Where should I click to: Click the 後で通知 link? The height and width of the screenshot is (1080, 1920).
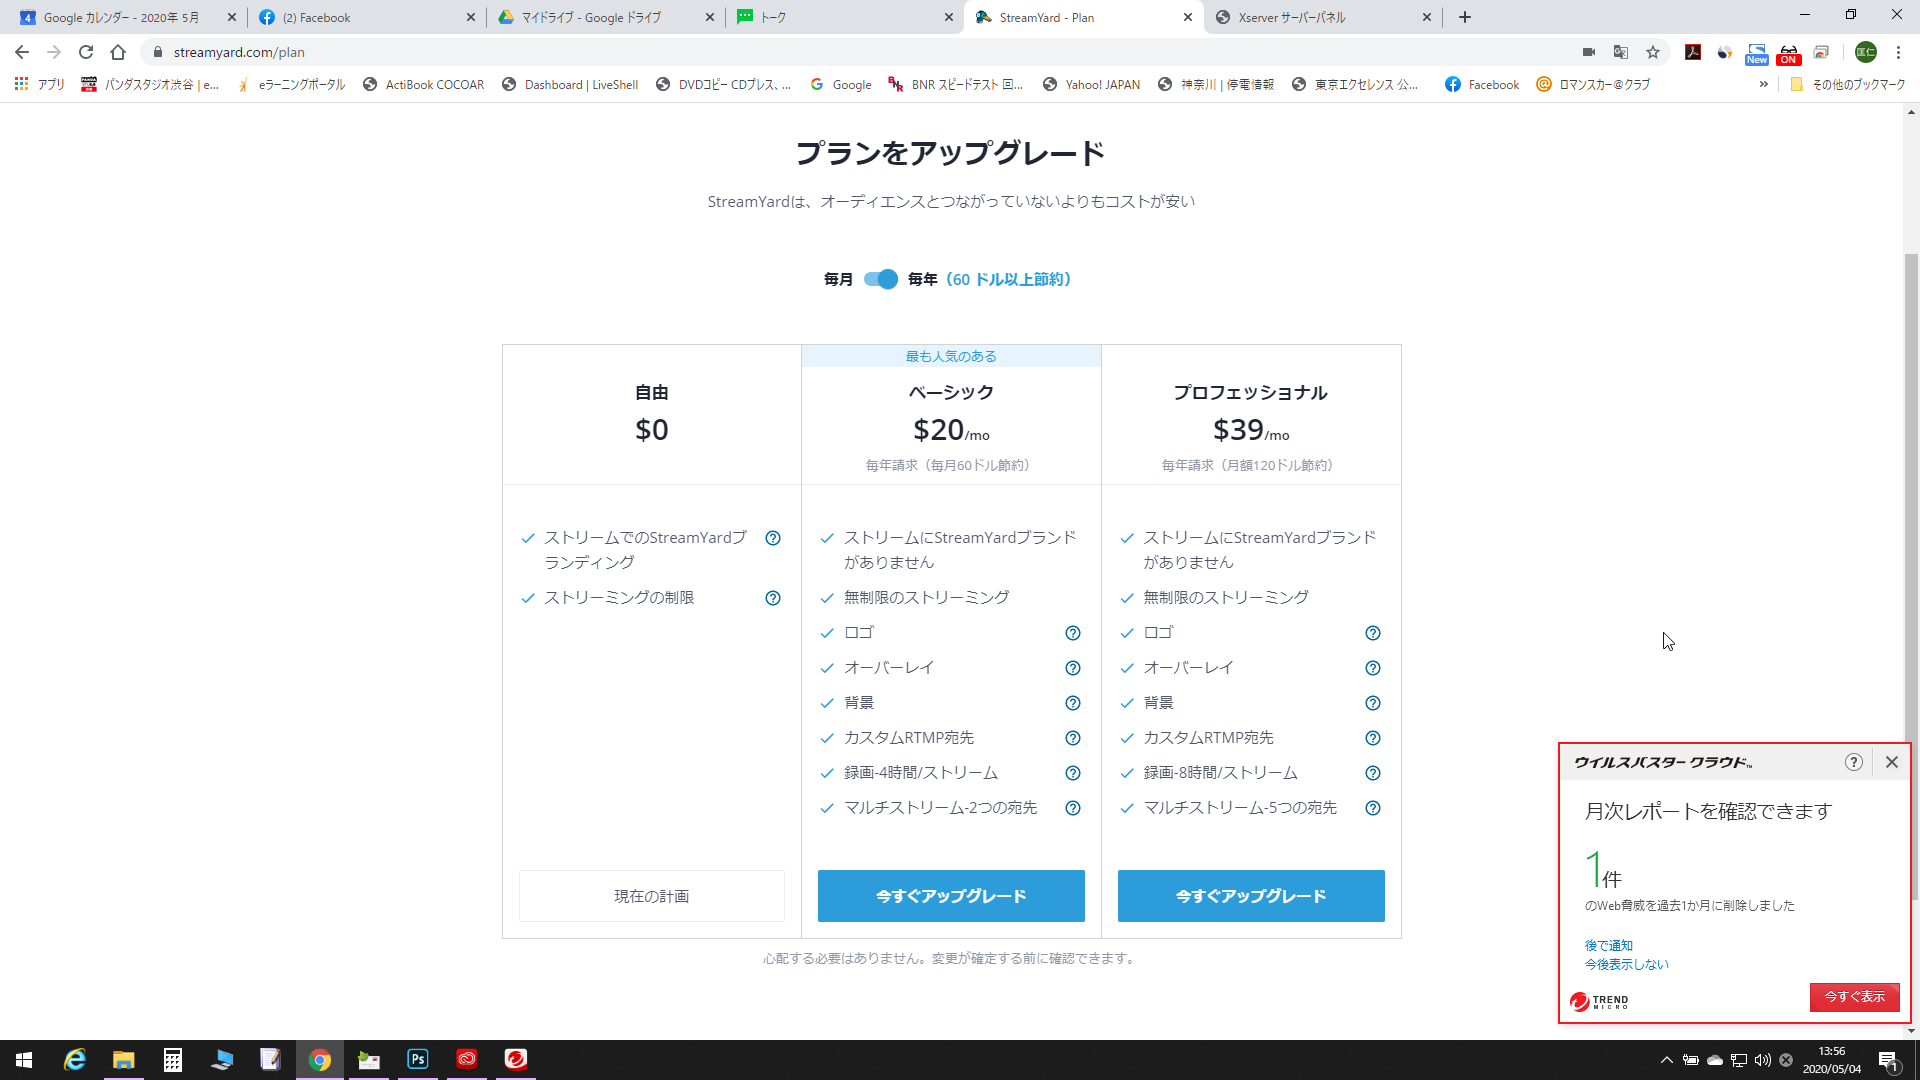1609,945
